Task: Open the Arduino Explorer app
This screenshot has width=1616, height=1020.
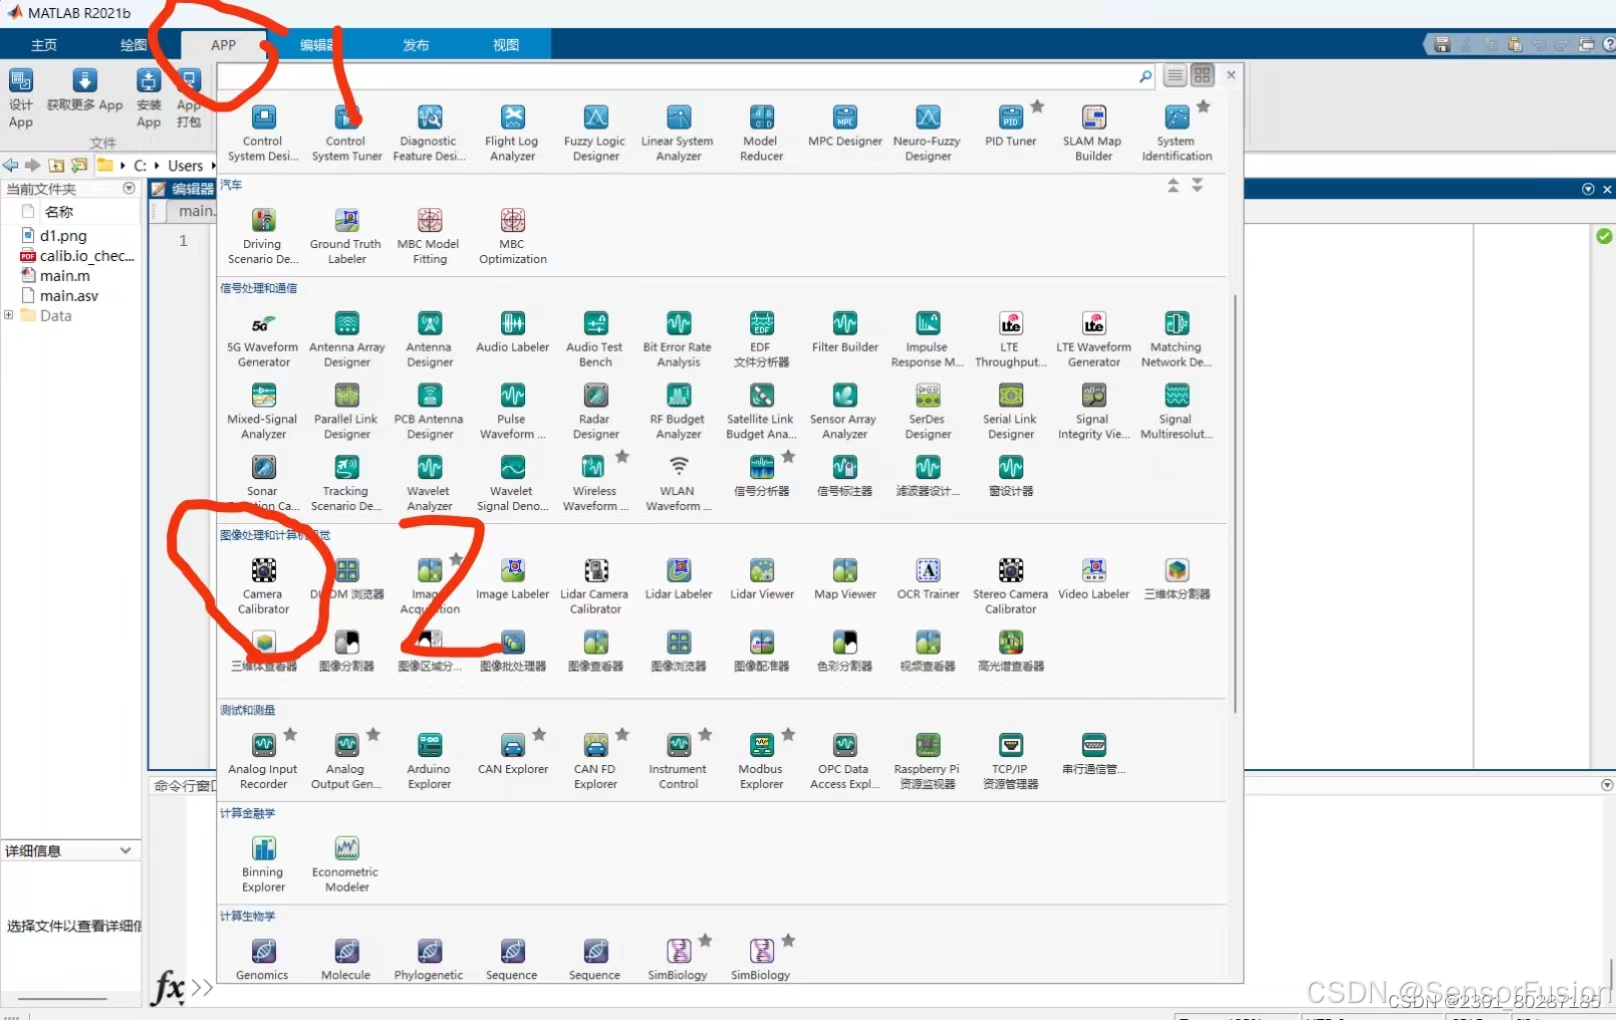Action: pos(429,760)
